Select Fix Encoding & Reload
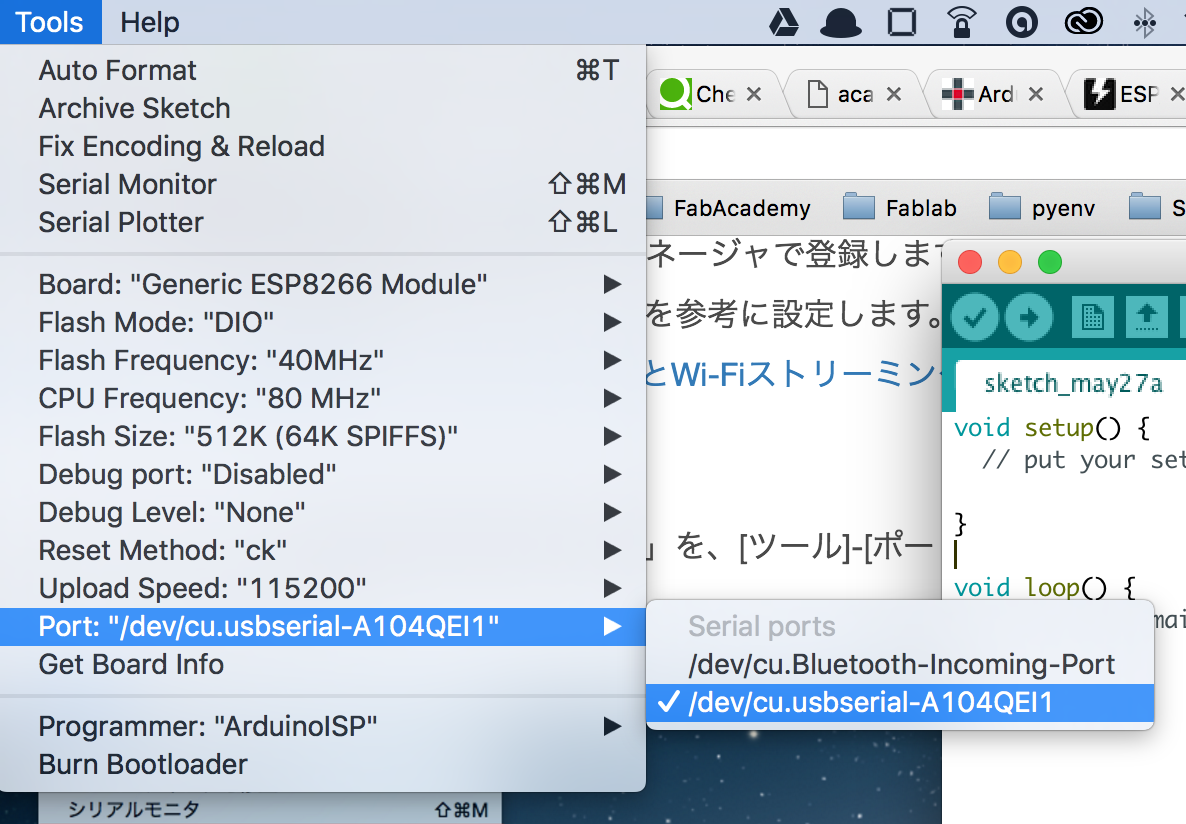The width and height of the screenshot is (1186, 824). coord(323,146)
